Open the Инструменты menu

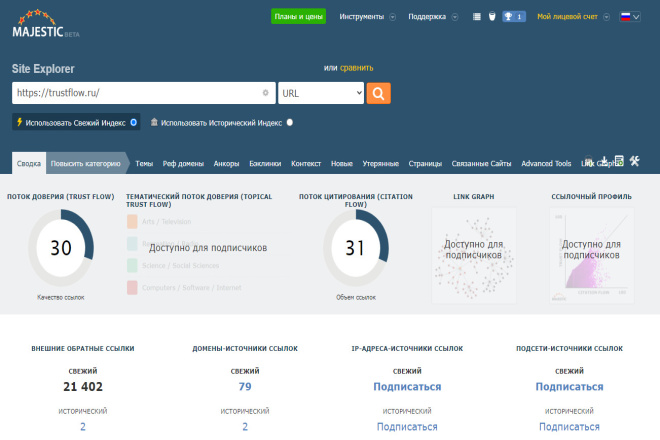pos(362,17)
